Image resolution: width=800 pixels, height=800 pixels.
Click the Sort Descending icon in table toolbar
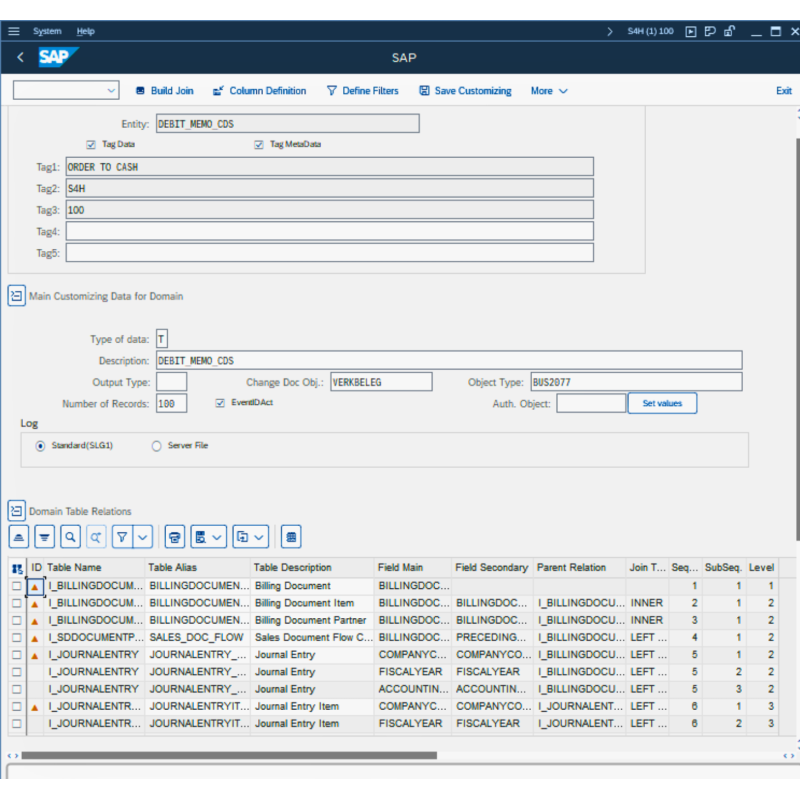[45, 537]
